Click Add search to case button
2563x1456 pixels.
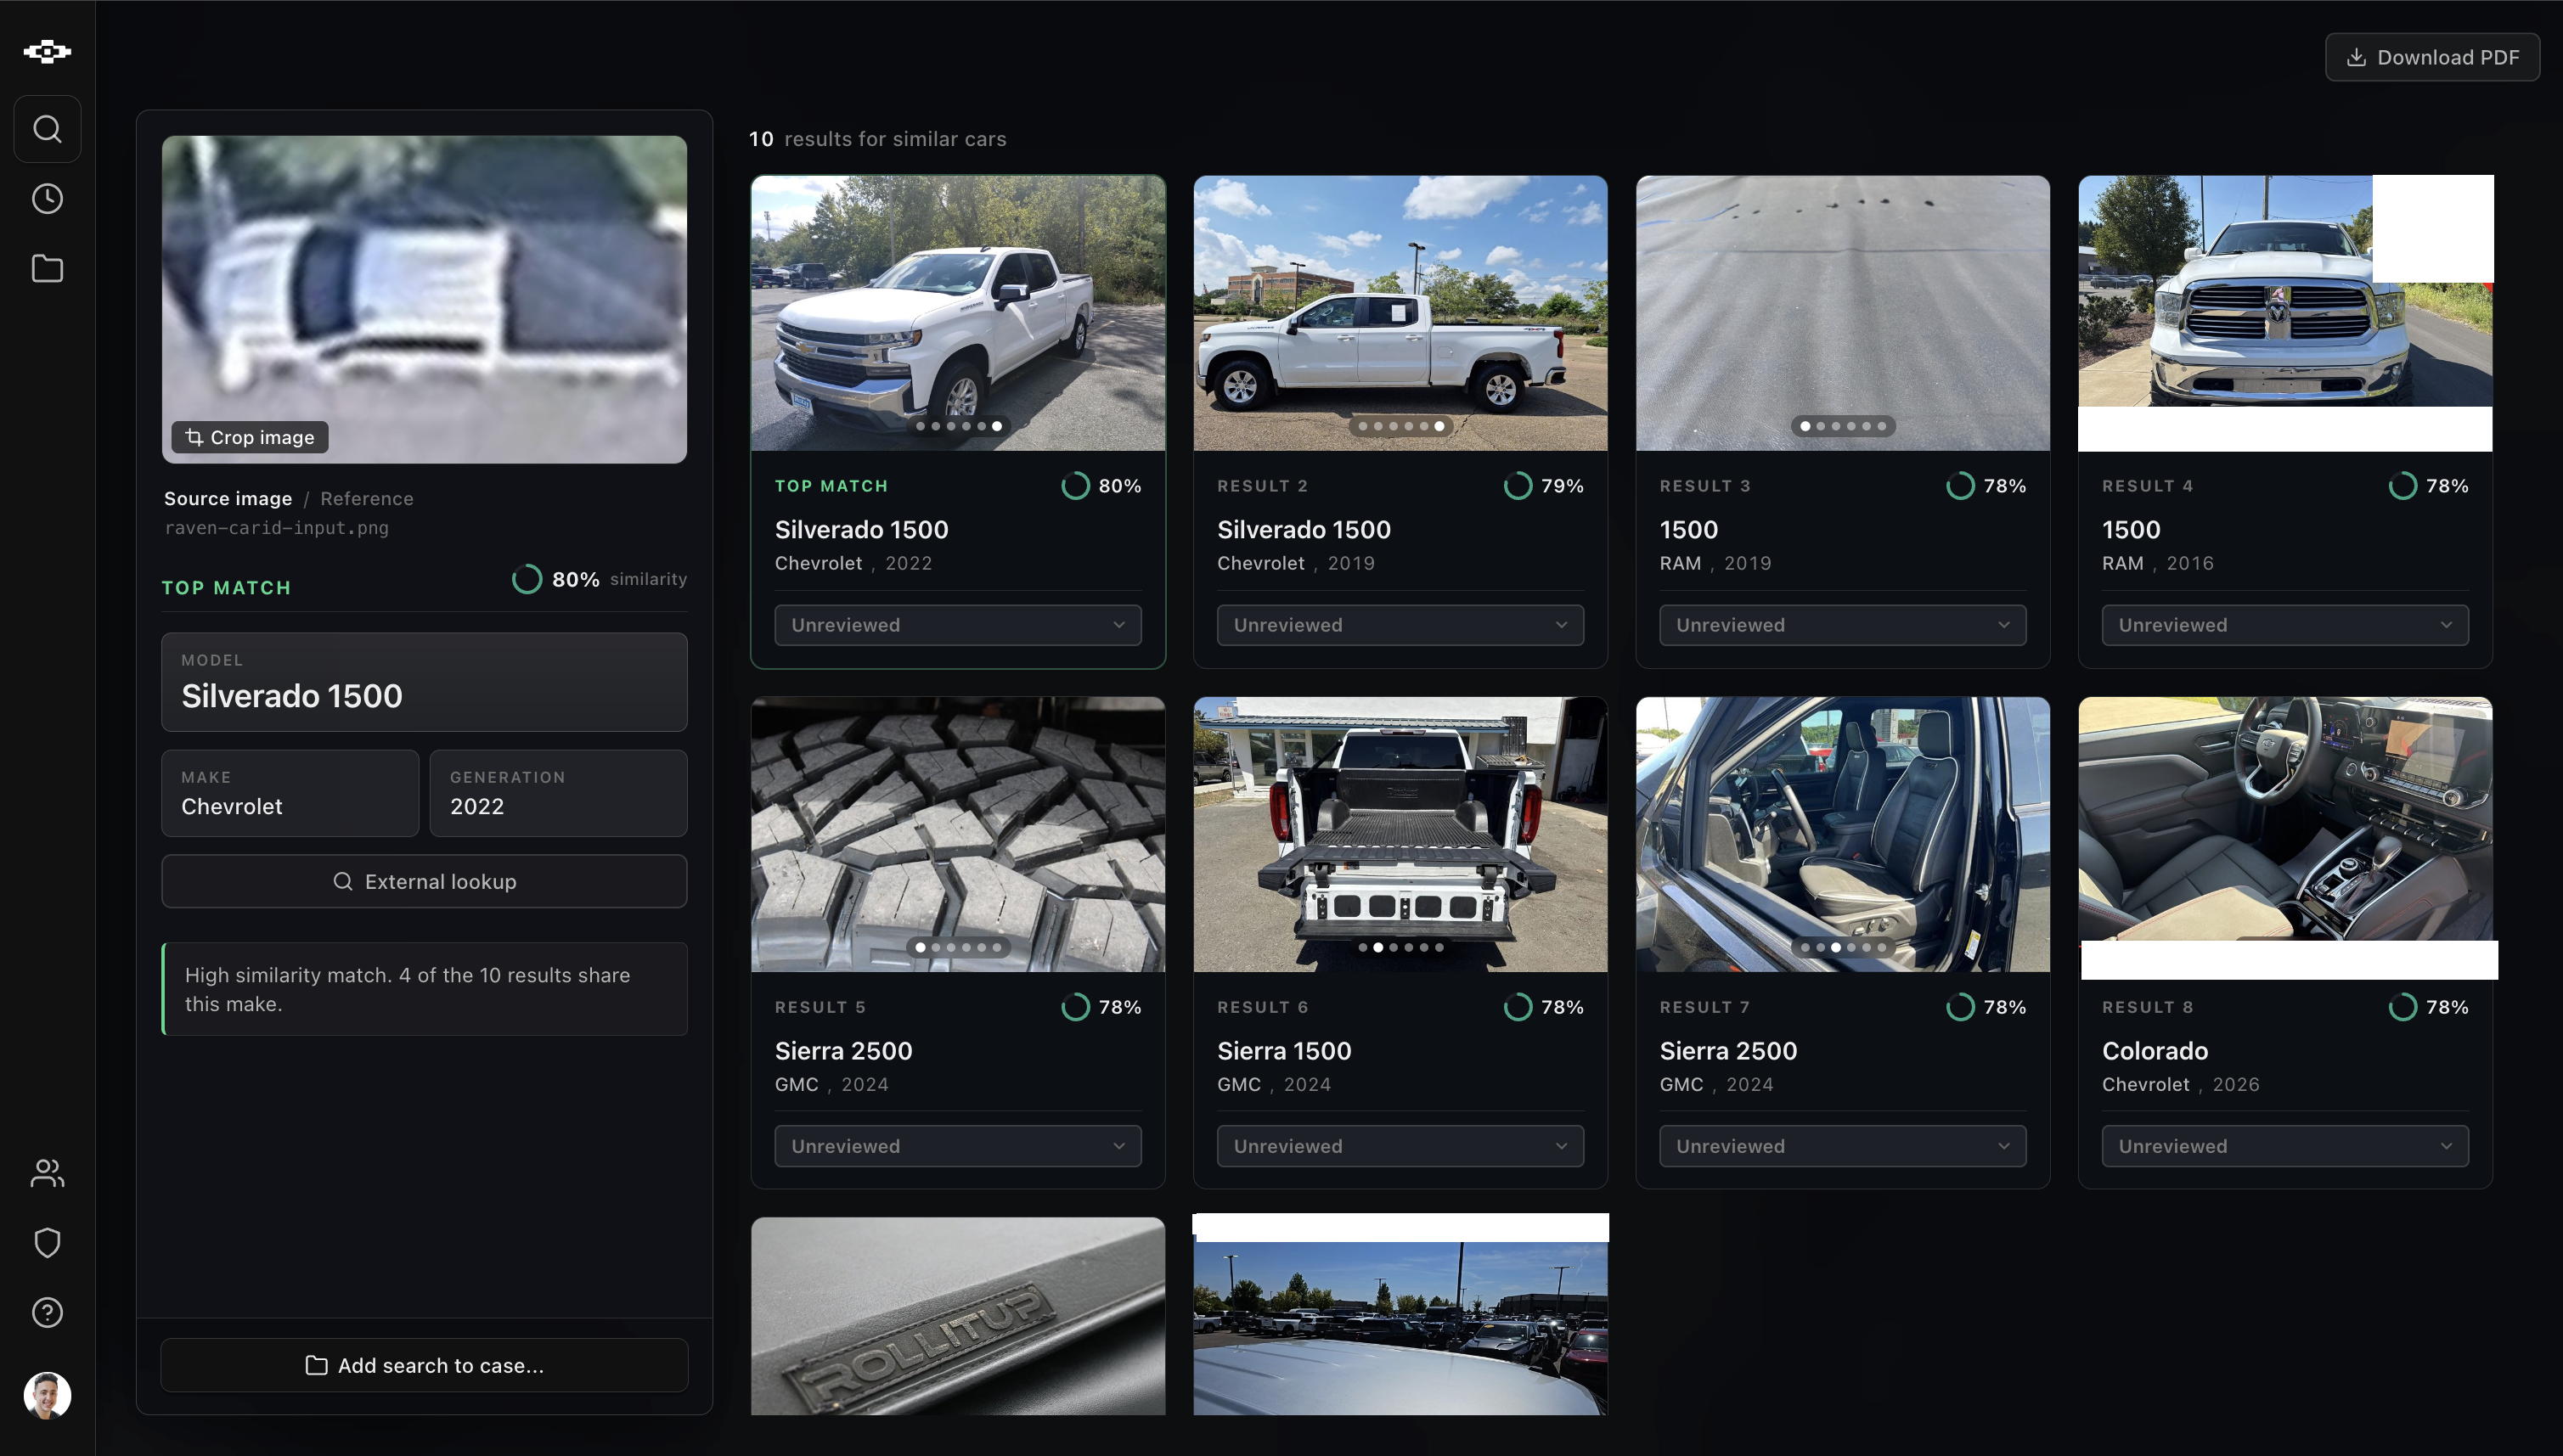424,1365
